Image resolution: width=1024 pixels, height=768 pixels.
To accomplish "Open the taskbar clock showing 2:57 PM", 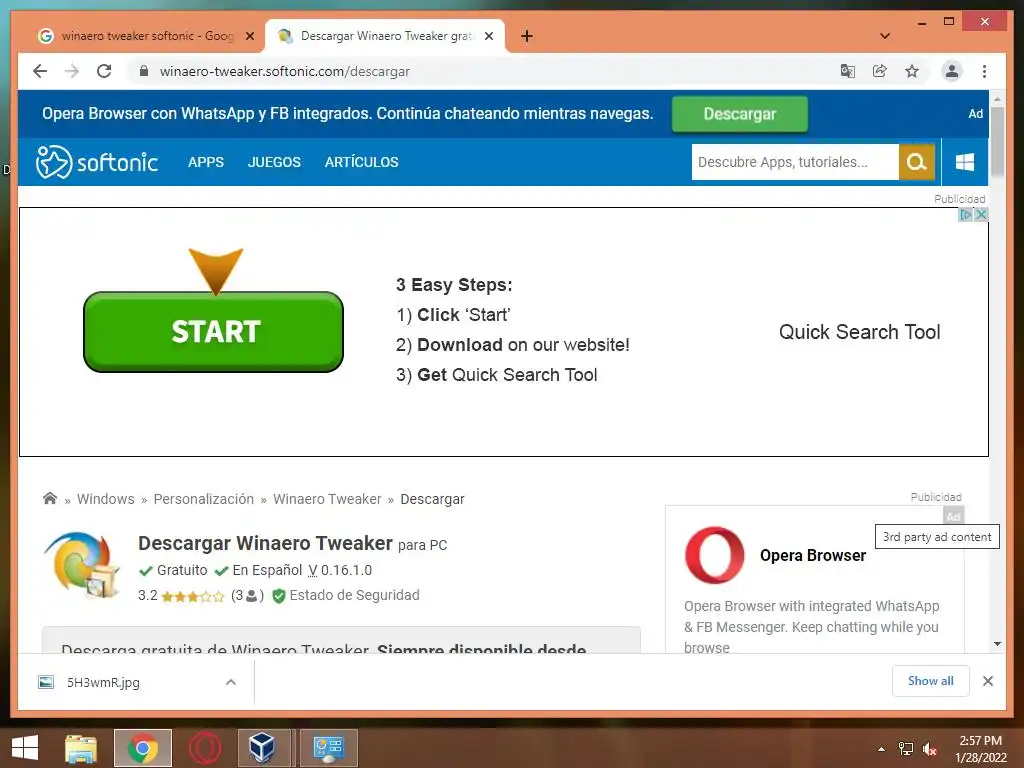I will 980,749.
